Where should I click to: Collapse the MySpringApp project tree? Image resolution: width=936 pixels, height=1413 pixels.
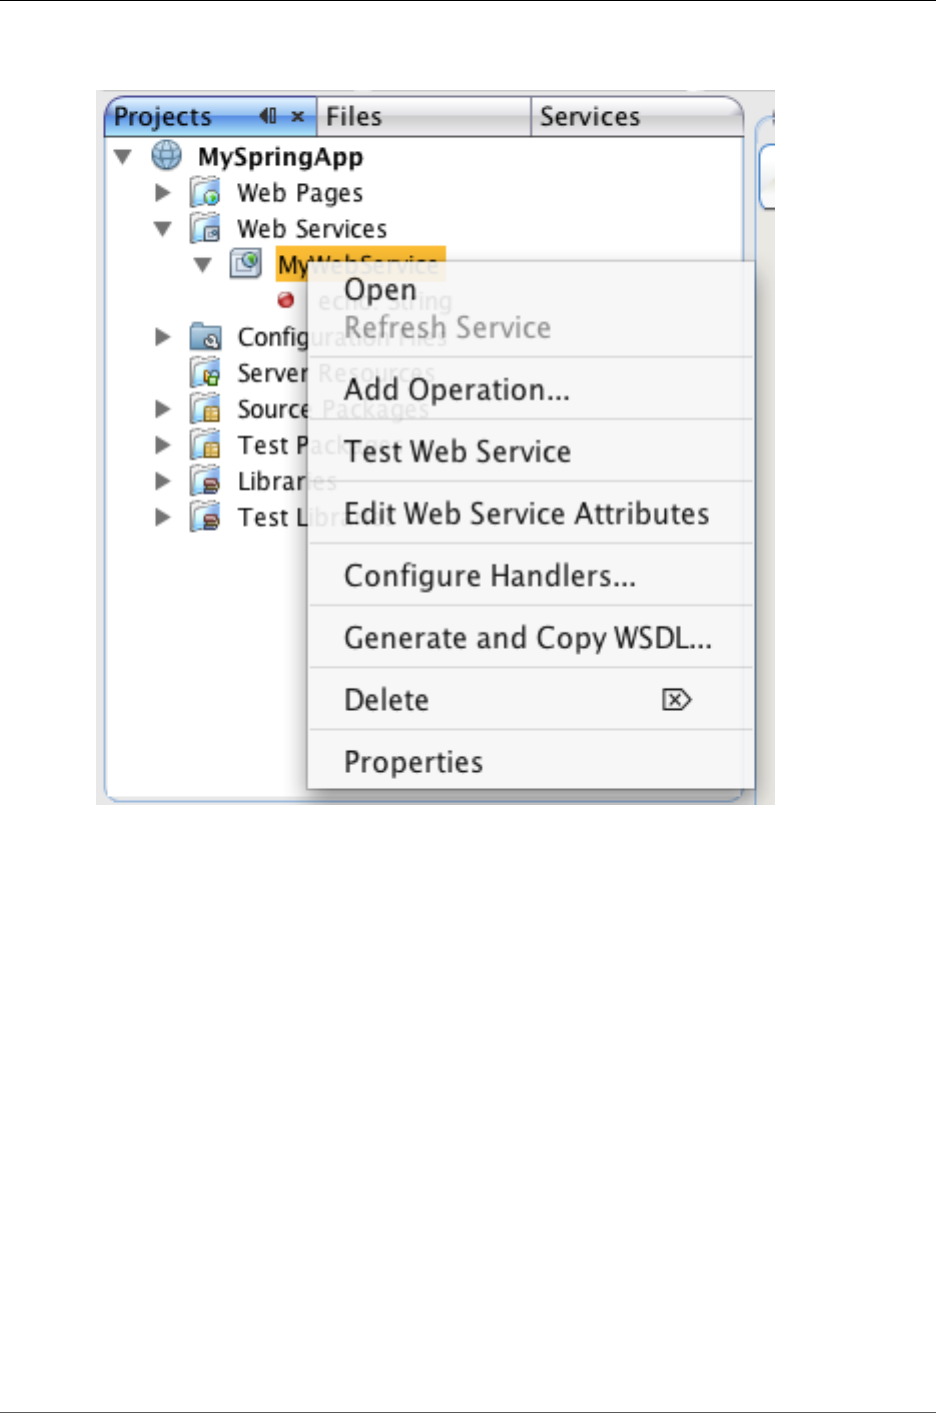pyautogui.click(x=123, y=157)
